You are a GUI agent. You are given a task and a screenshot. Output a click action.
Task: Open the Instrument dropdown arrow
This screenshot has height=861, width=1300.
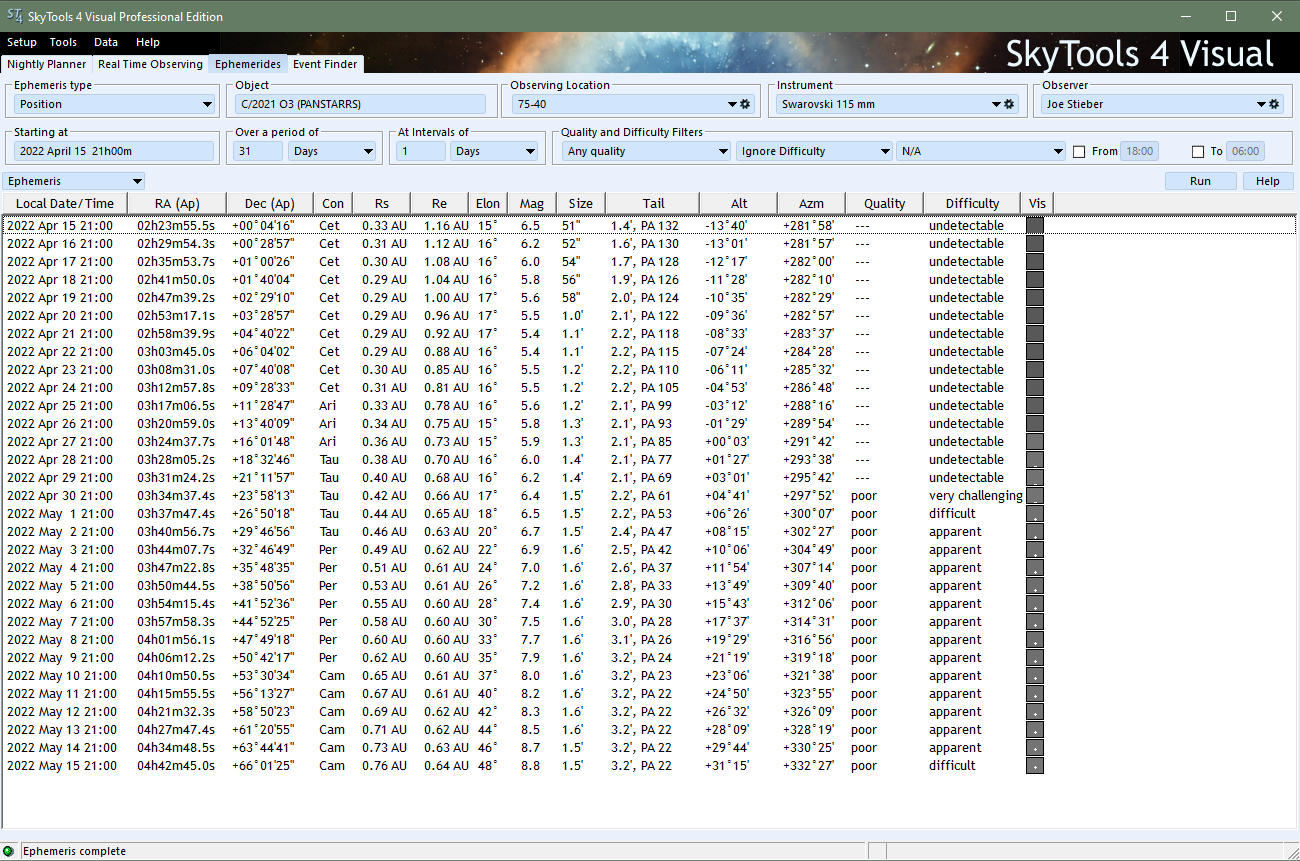(x=997, y=104)
